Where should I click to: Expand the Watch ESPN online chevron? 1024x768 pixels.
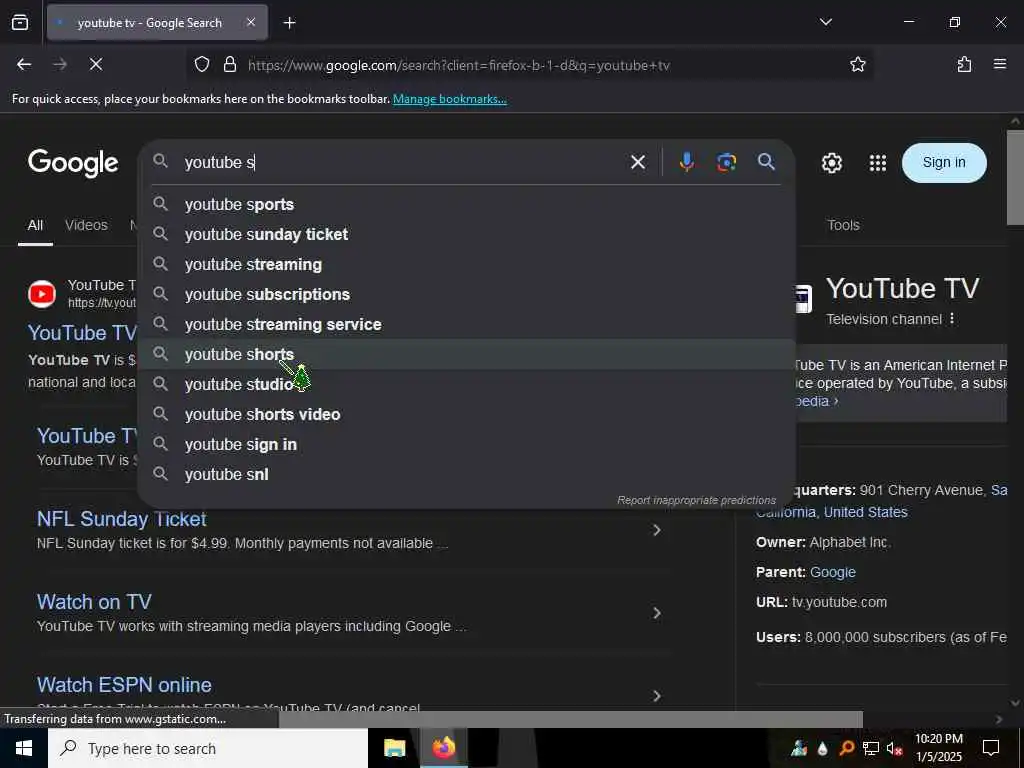(657, 696)
